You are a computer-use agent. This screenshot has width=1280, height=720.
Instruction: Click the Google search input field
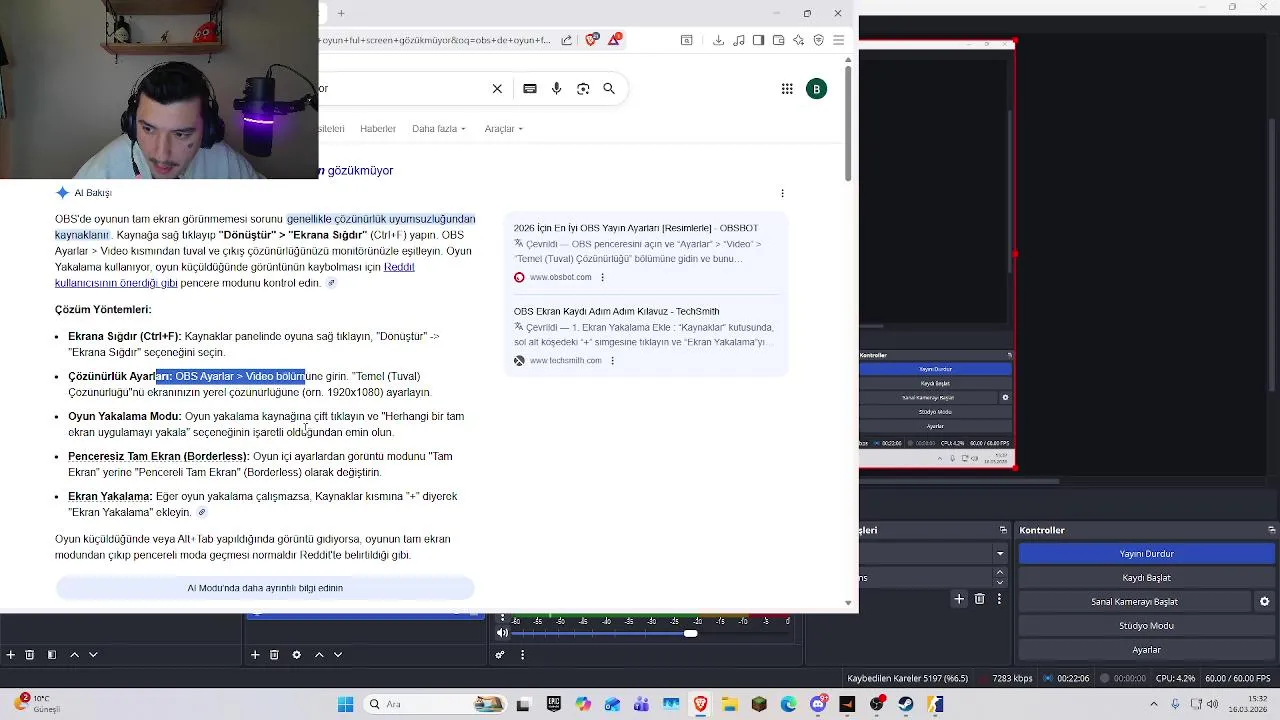tap(400, 88)
